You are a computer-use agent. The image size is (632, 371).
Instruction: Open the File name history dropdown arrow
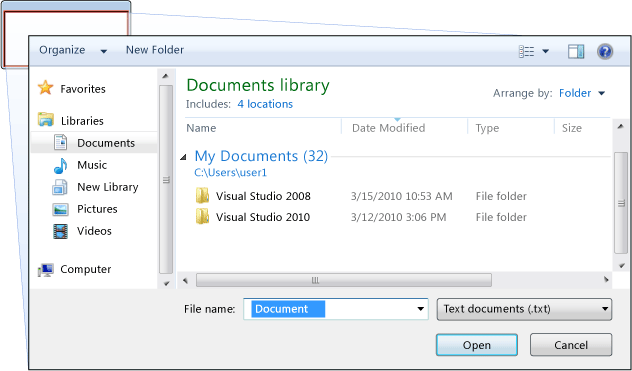[420, 309]
